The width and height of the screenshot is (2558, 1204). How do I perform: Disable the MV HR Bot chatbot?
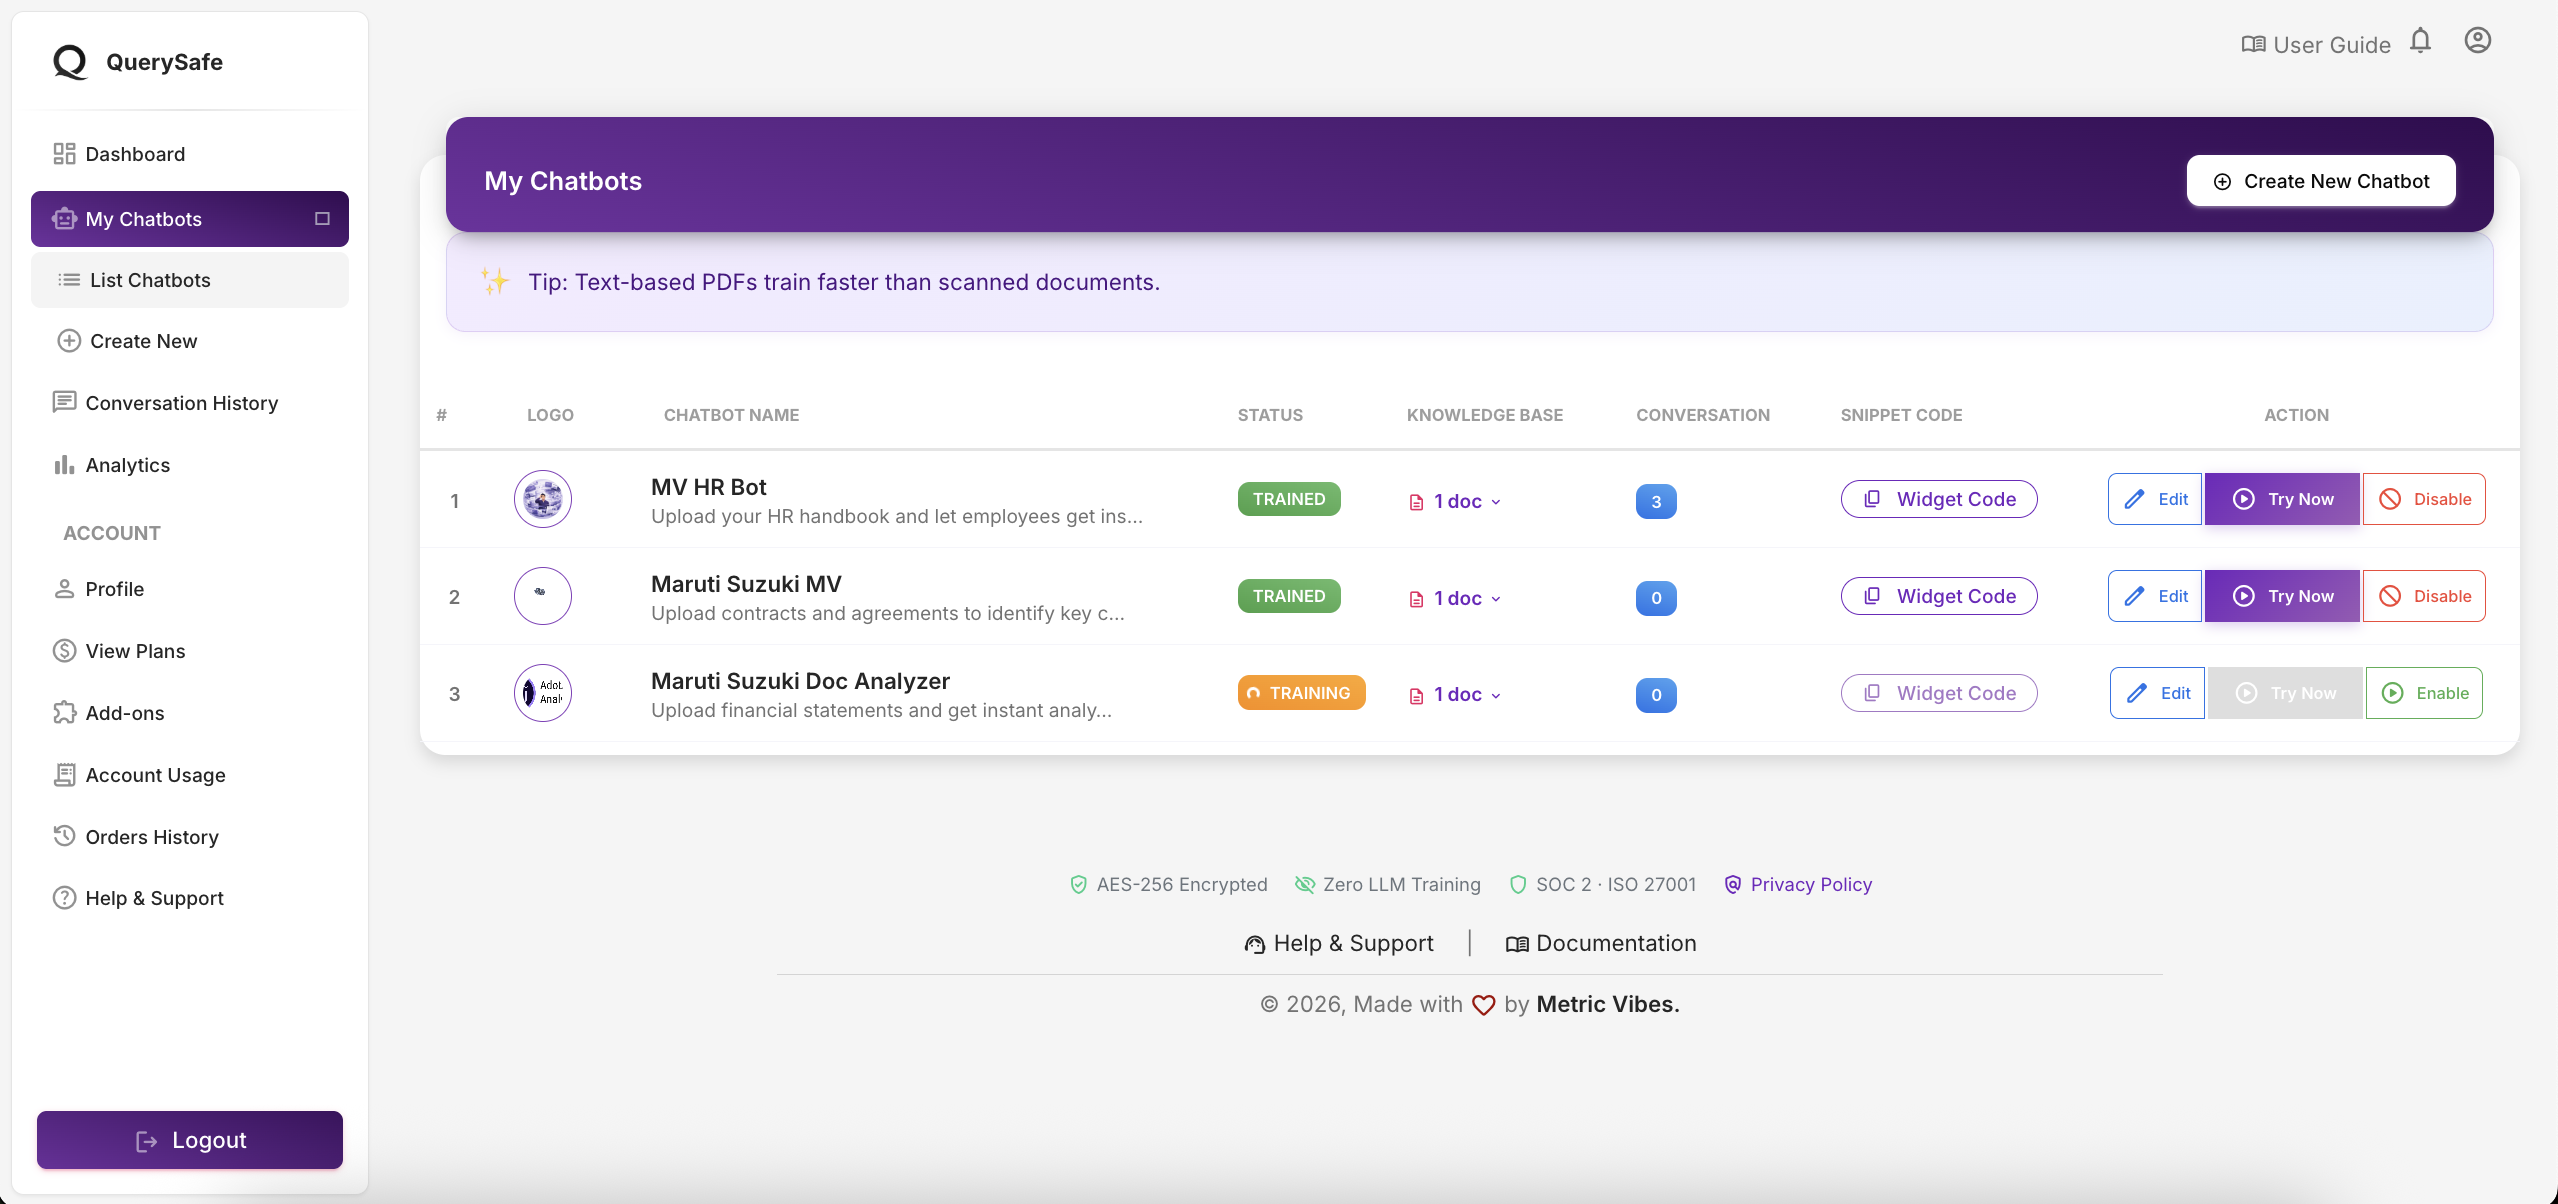point(2423,498)
